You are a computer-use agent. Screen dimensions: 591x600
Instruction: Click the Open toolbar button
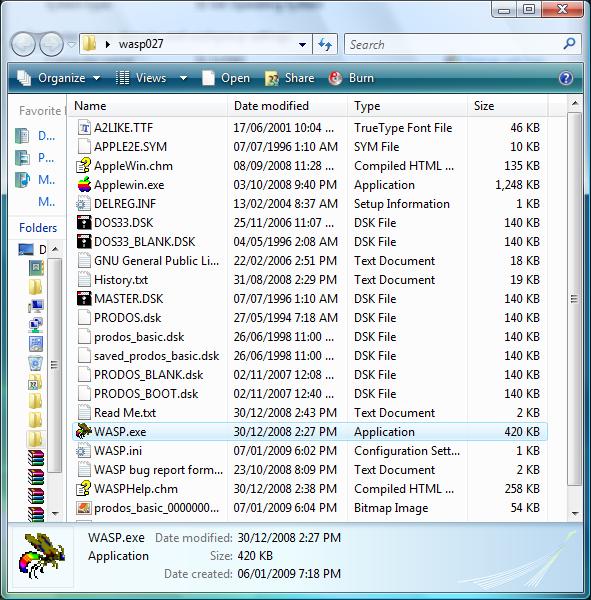(226, 78)
